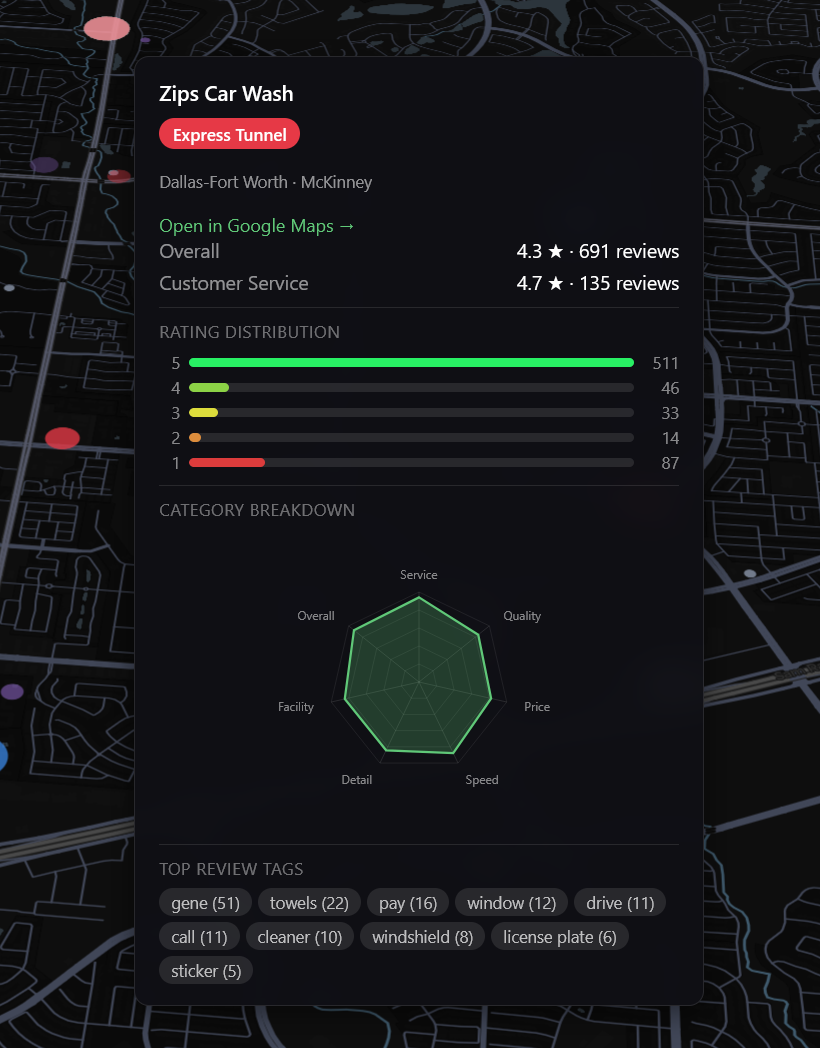Click the 87 count for one star

[x=670, y=463]
